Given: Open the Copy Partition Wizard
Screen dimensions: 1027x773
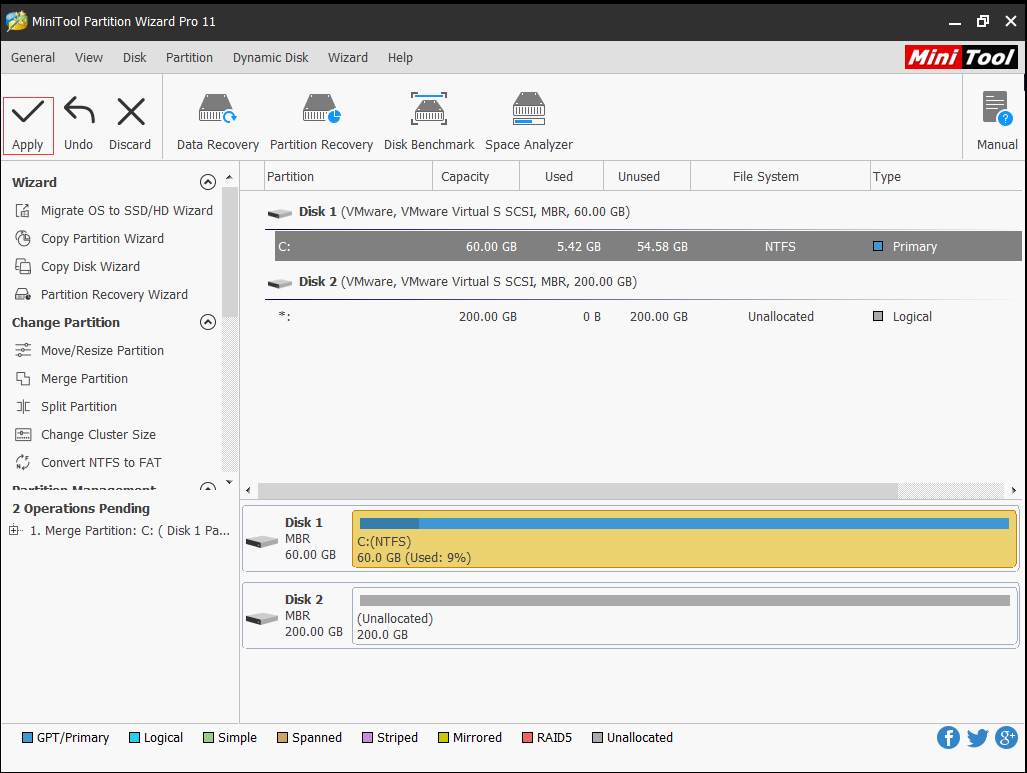Looking at the screenshot, I should [x=105, y=238].
